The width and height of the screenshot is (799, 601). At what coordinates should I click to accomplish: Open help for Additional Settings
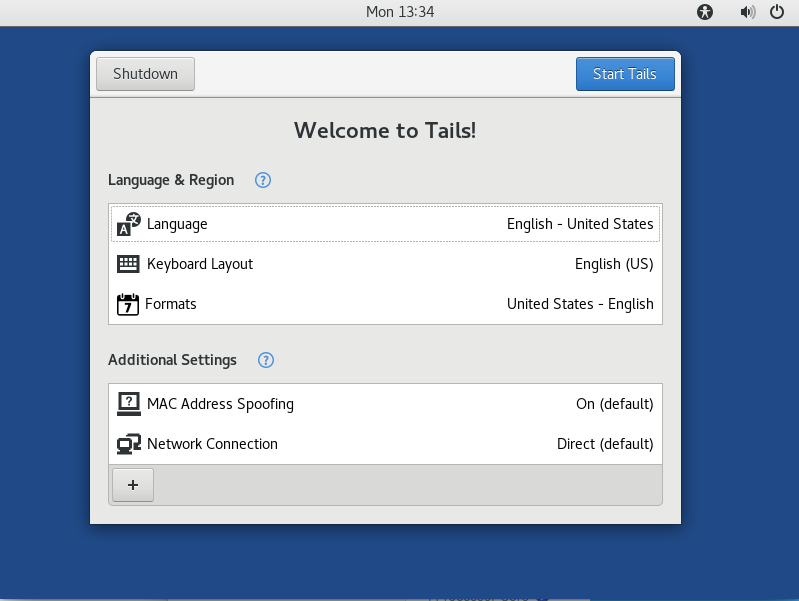(x=266, y=360)
